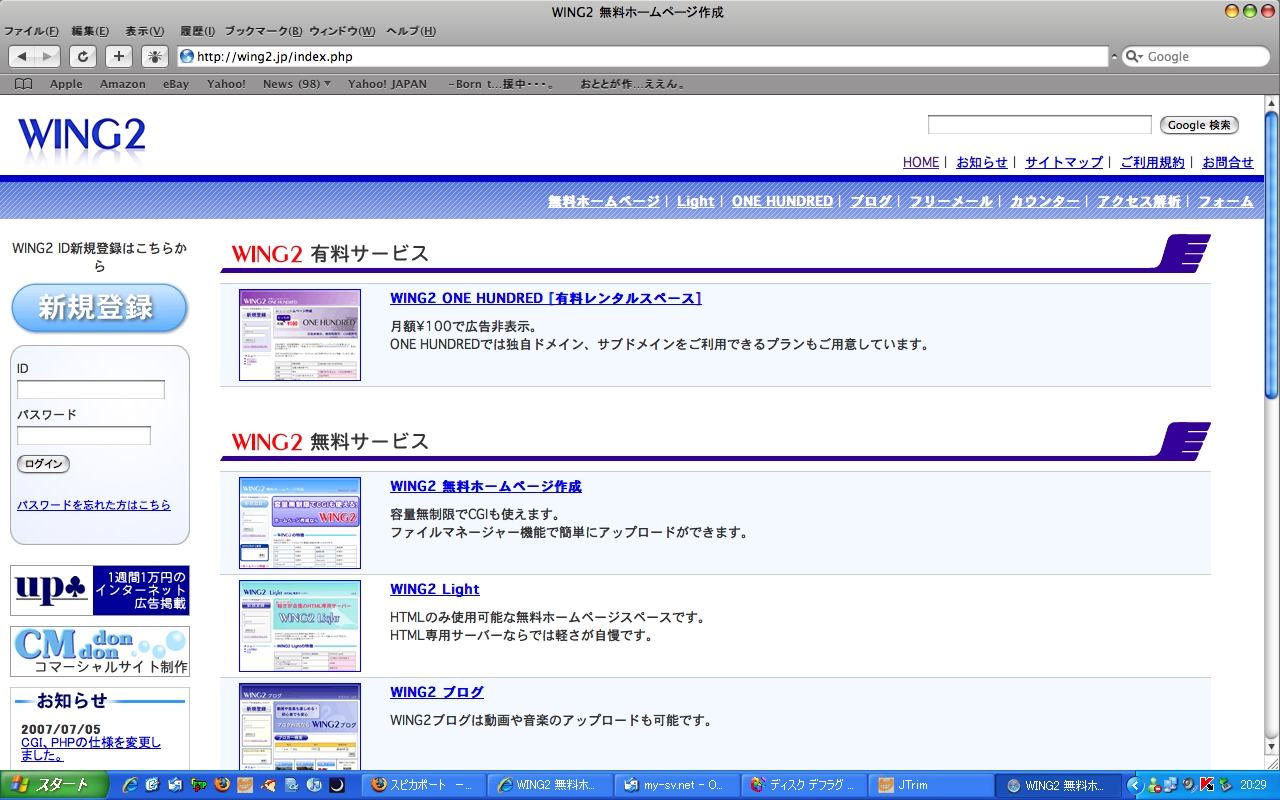Open the address bar history dropdown arrow
Viewport: 1280px width, 800px height.
(1114, 57)
